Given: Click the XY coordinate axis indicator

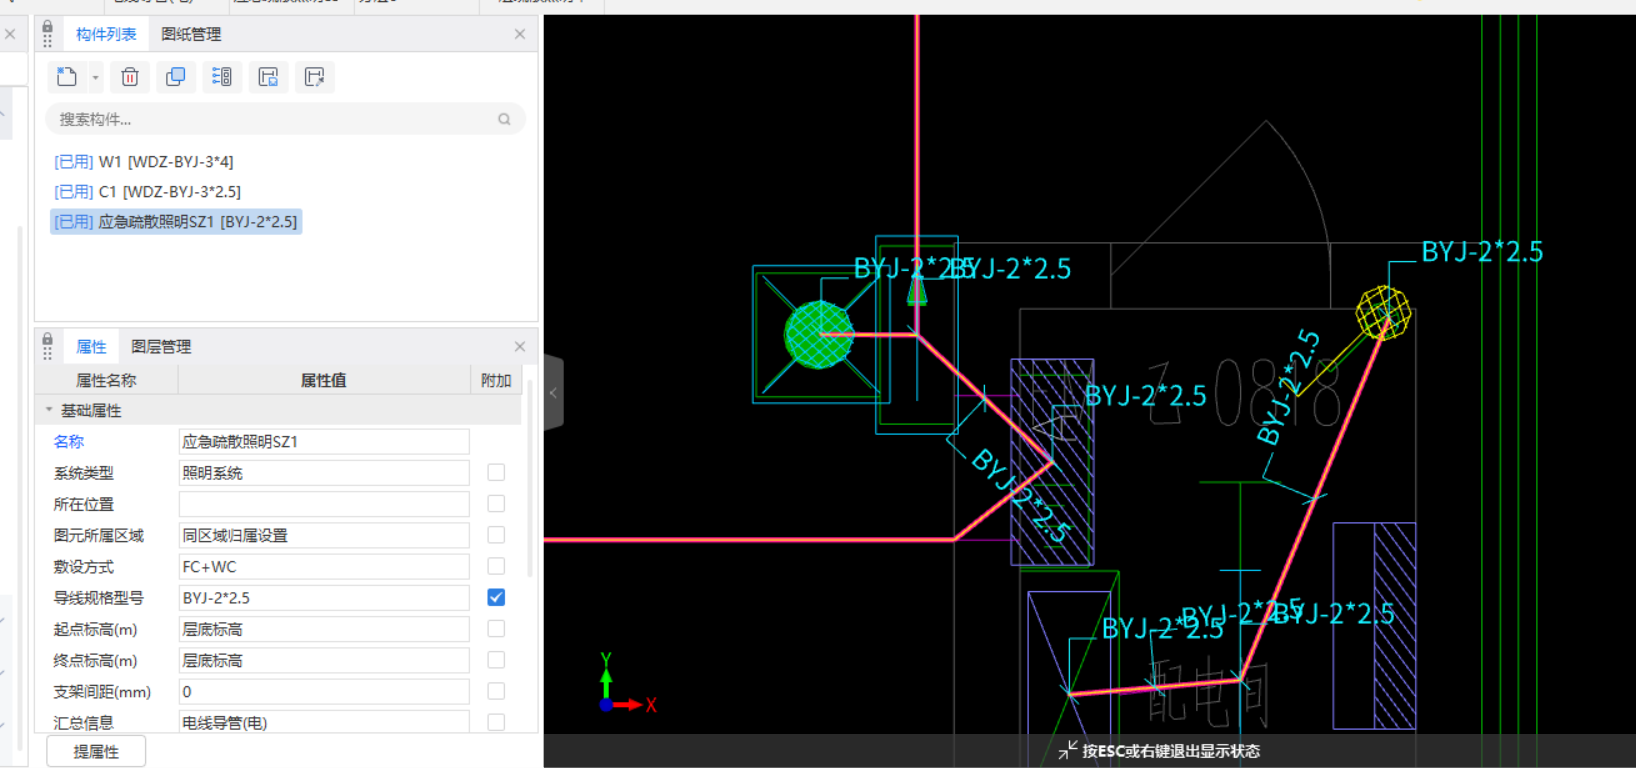Looking at the screenshot, I should click(627, 684).
